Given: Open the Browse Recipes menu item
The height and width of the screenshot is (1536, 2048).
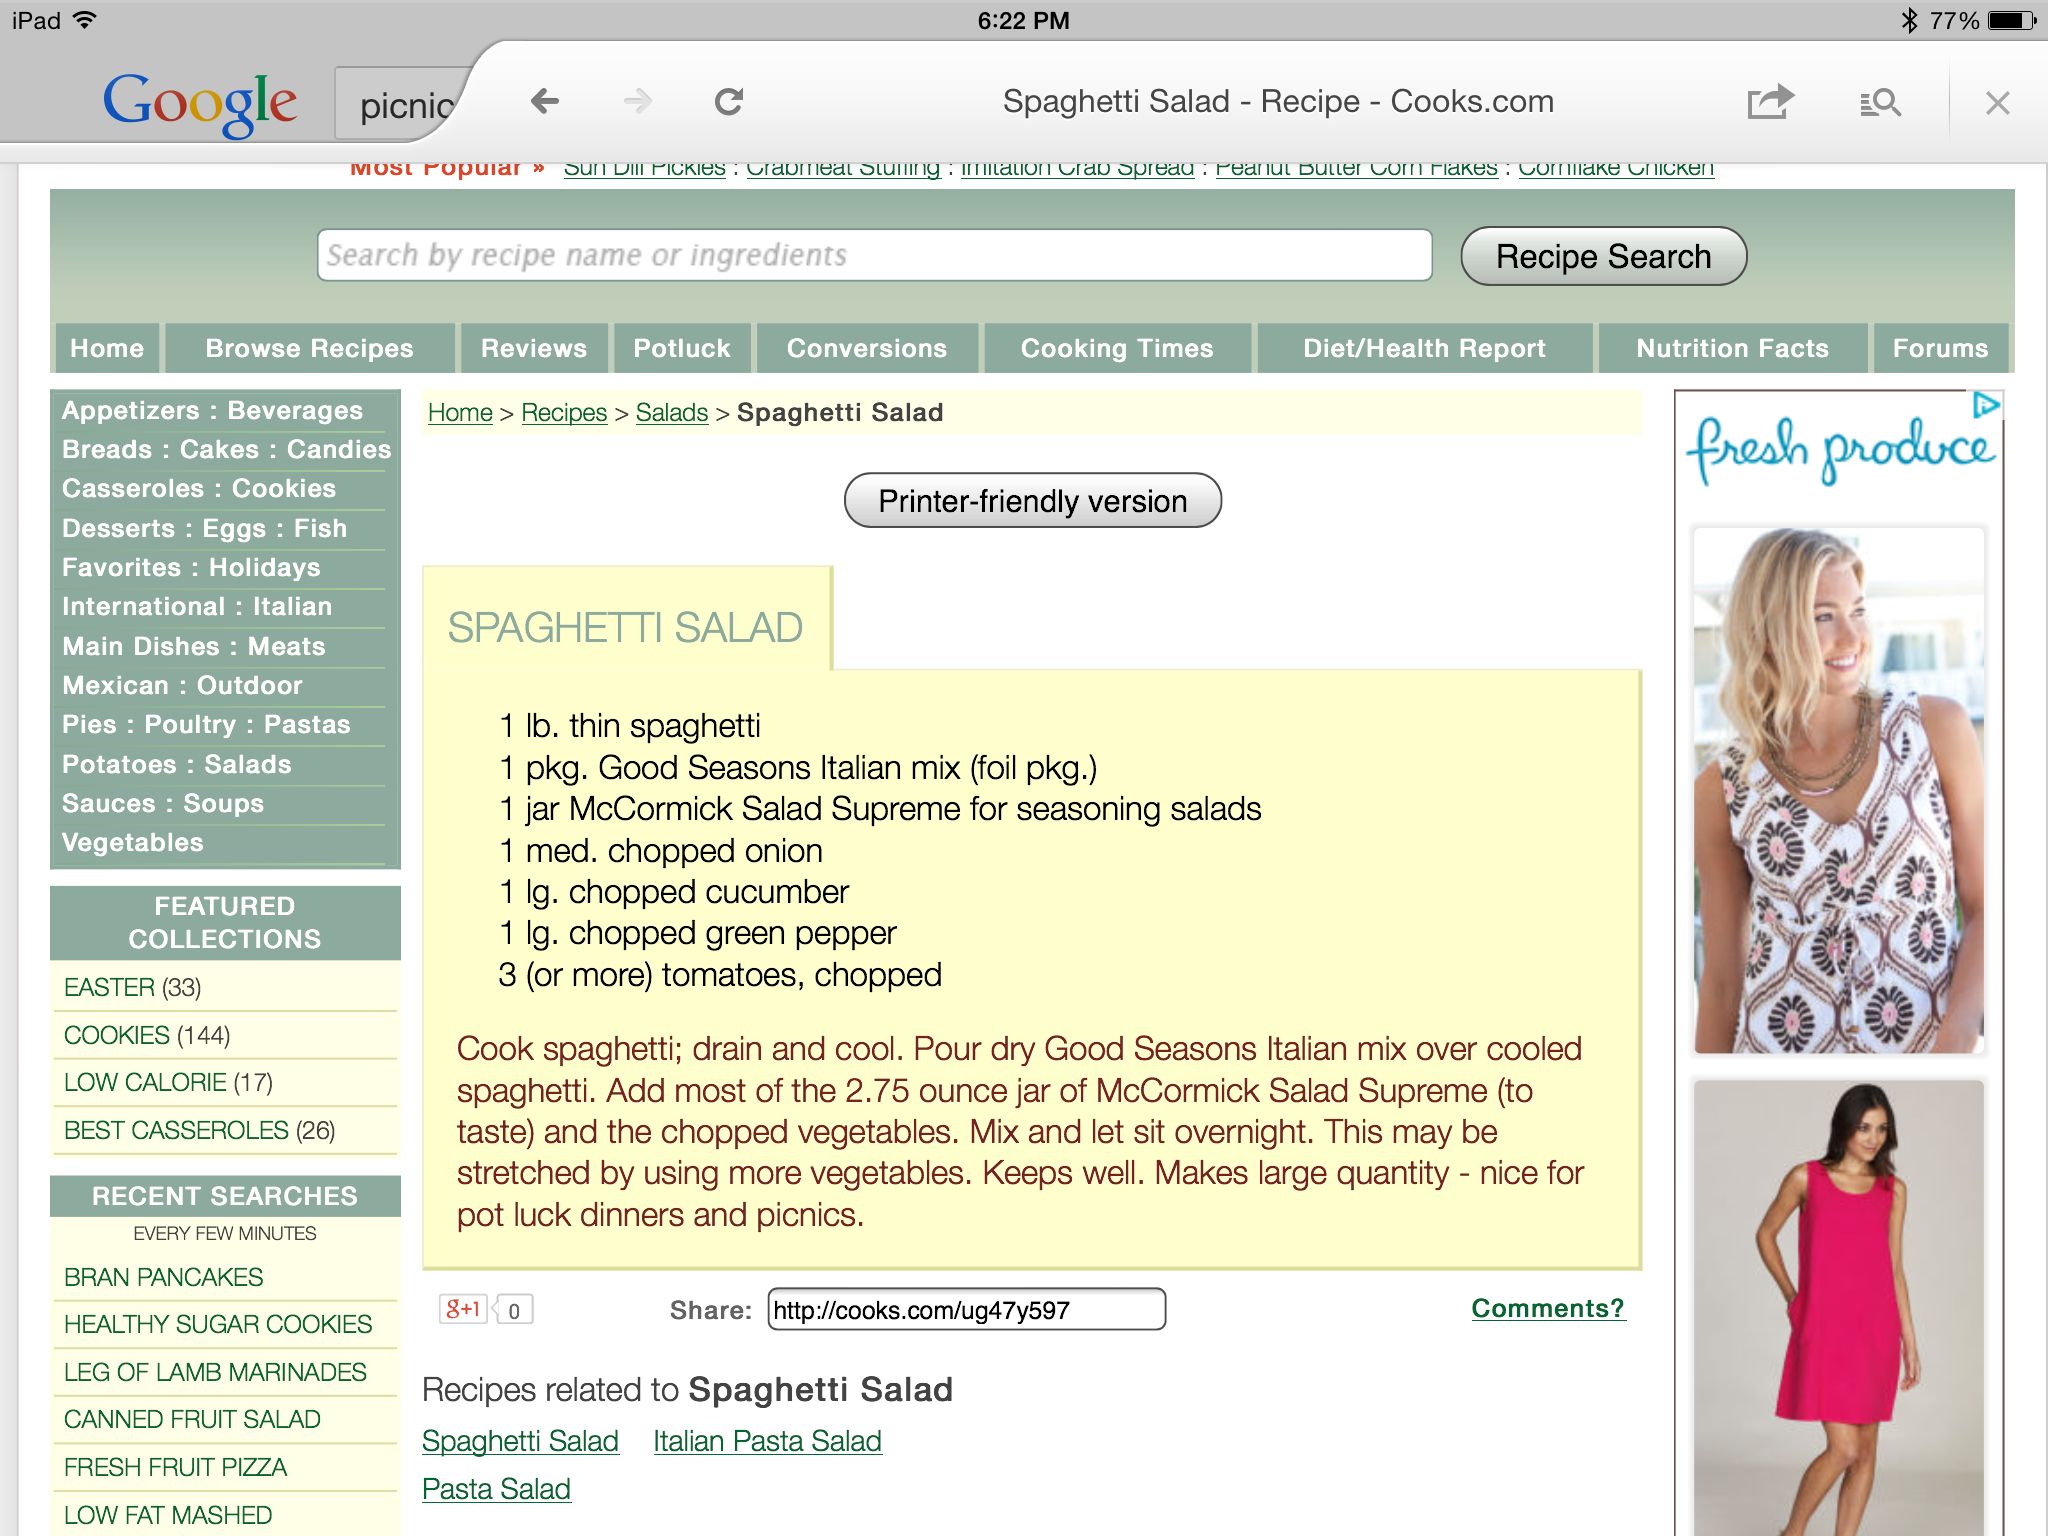Looking at the screenshot, I should coord(310,349).
